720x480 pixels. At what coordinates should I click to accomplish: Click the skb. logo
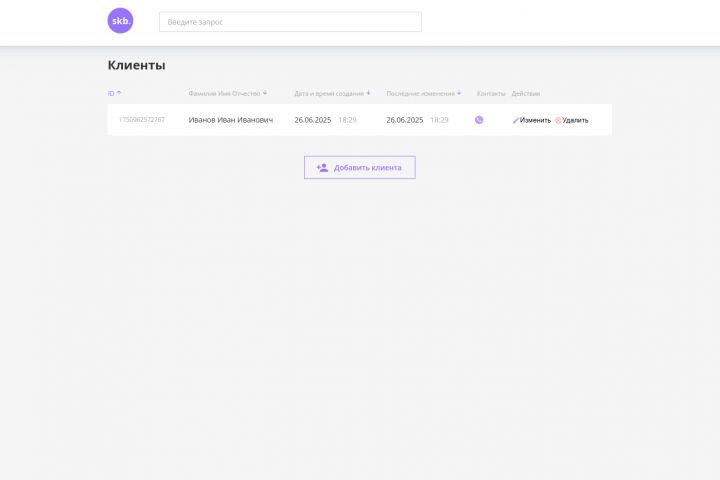120,21
